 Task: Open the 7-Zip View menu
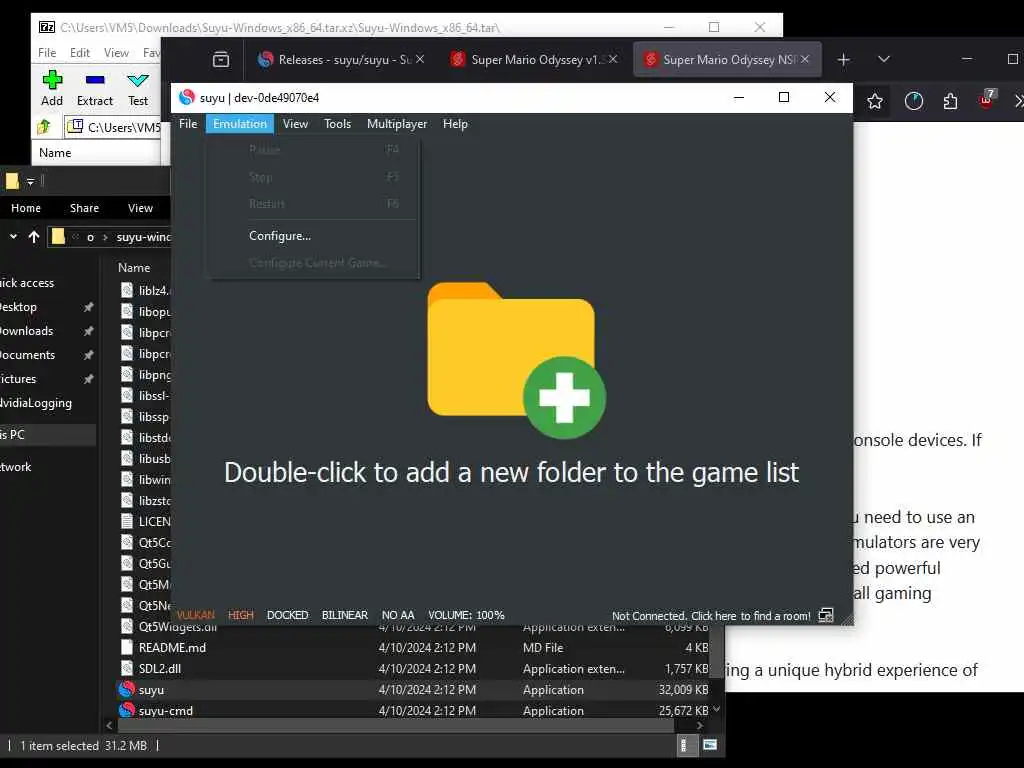[116, 53]
